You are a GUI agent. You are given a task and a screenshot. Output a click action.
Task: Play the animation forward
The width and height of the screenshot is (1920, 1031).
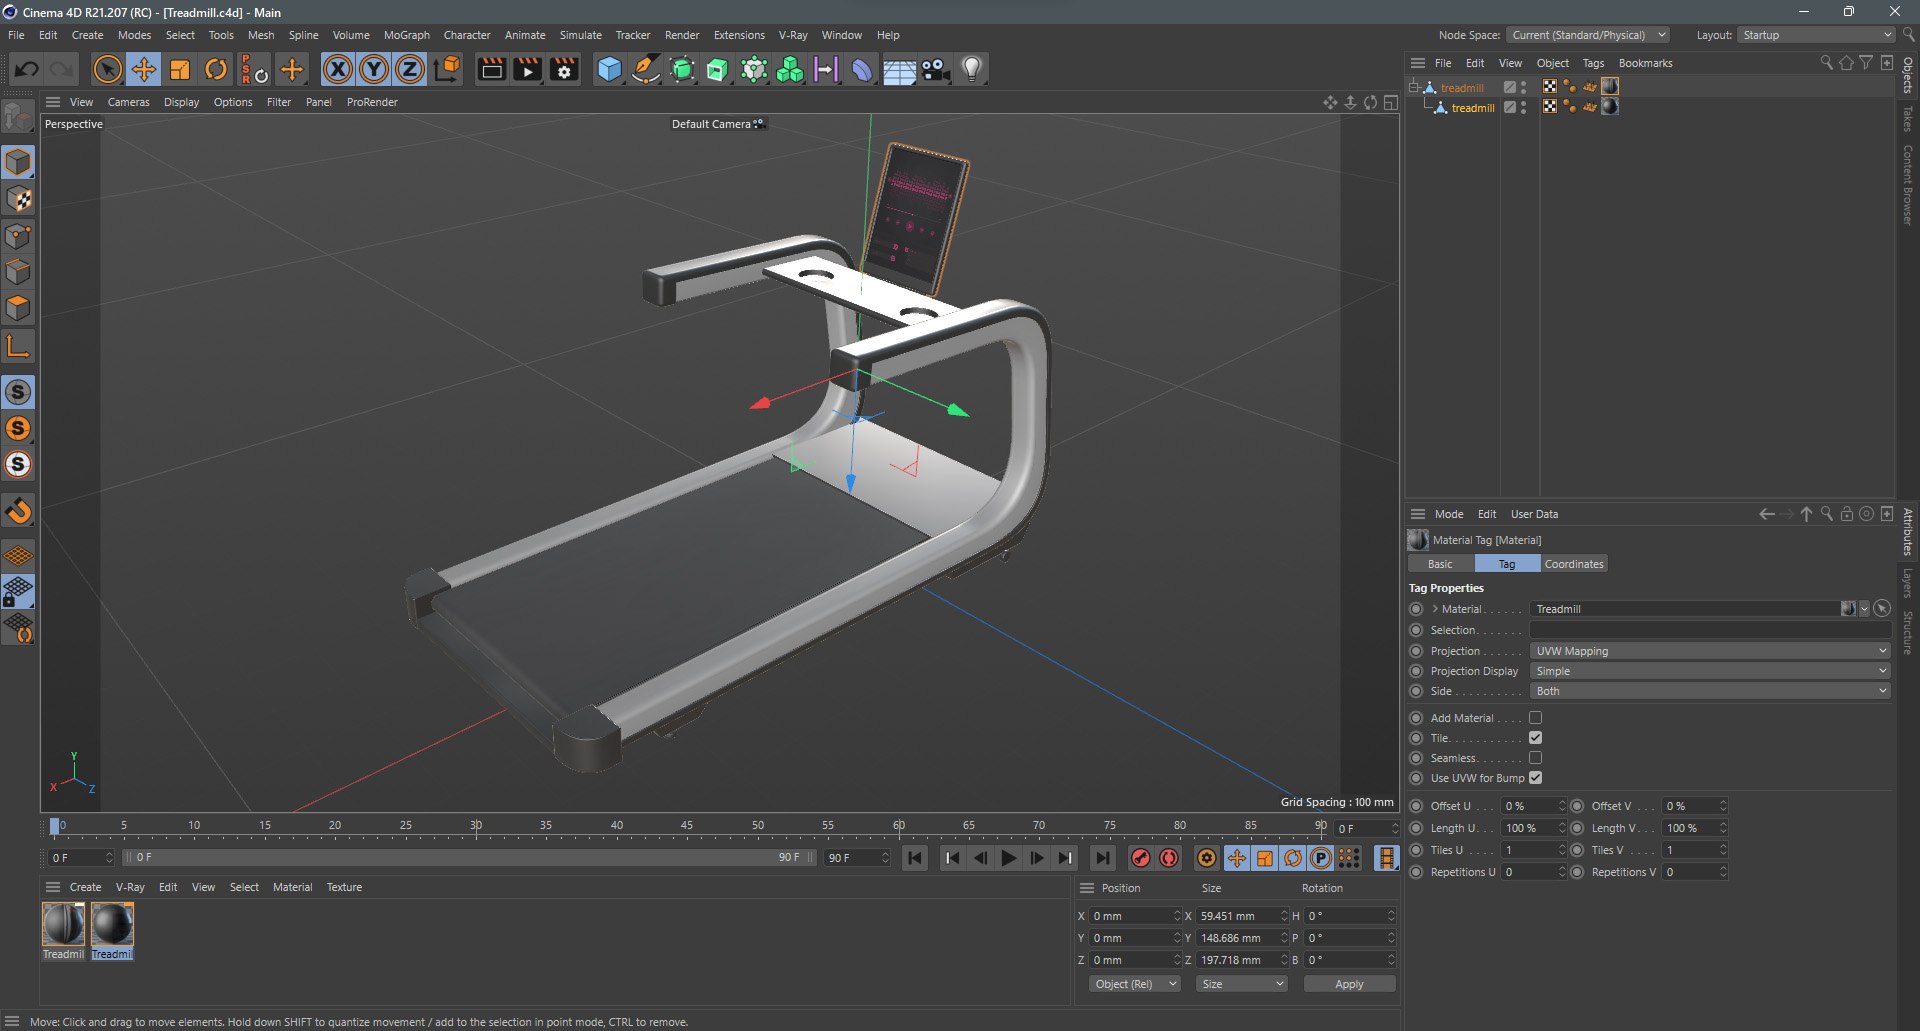[1009, 858]
